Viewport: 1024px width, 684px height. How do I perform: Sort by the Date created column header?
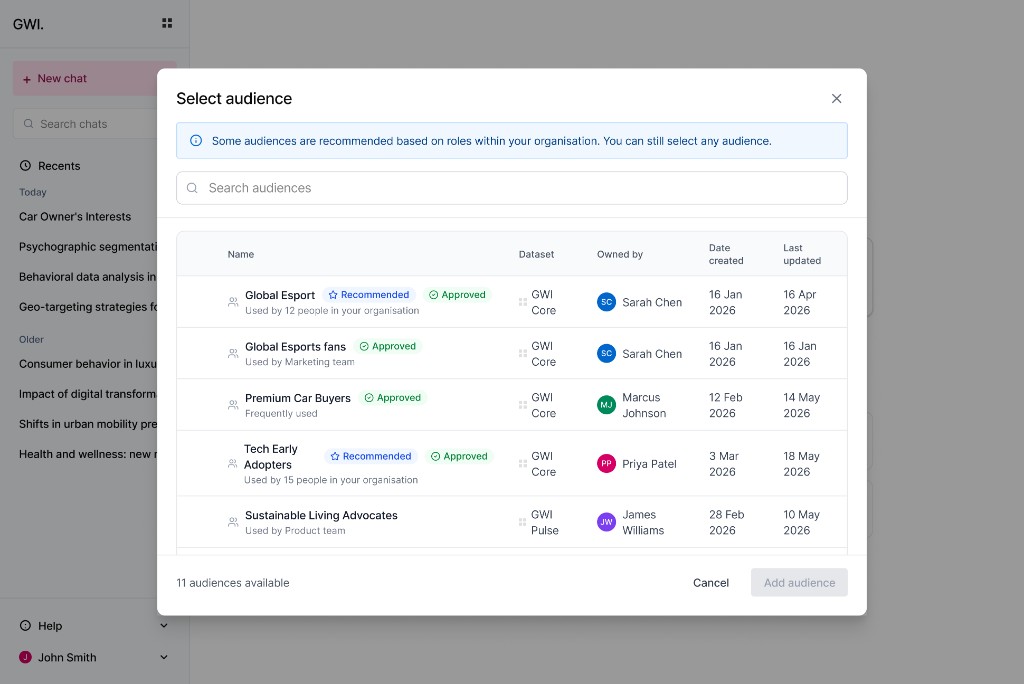[726, 254]
